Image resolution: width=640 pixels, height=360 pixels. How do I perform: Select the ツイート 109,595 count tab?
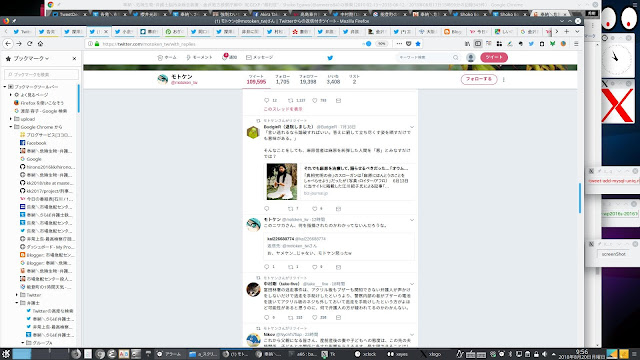(x=256, y=80)
